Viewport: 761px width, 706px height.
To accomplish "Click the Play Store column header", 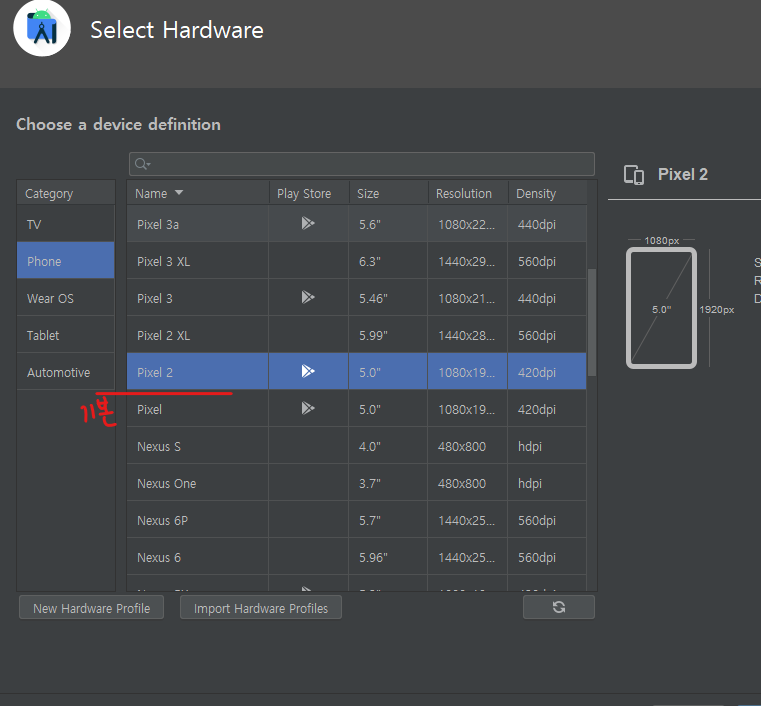I will pos(309,193).
